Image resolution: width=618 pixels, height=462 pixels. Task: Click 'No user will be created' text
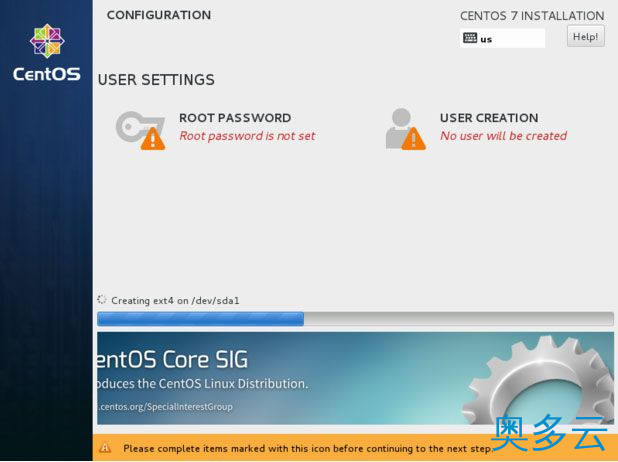click(x=503, y=136)
